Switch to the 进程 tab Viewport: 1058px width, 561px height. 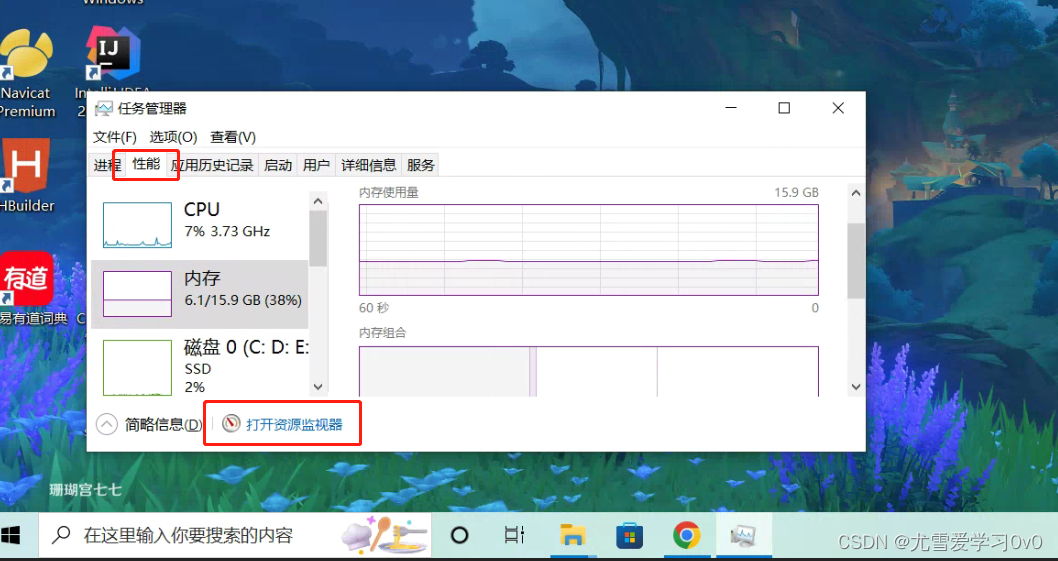[x=106, y=165]
